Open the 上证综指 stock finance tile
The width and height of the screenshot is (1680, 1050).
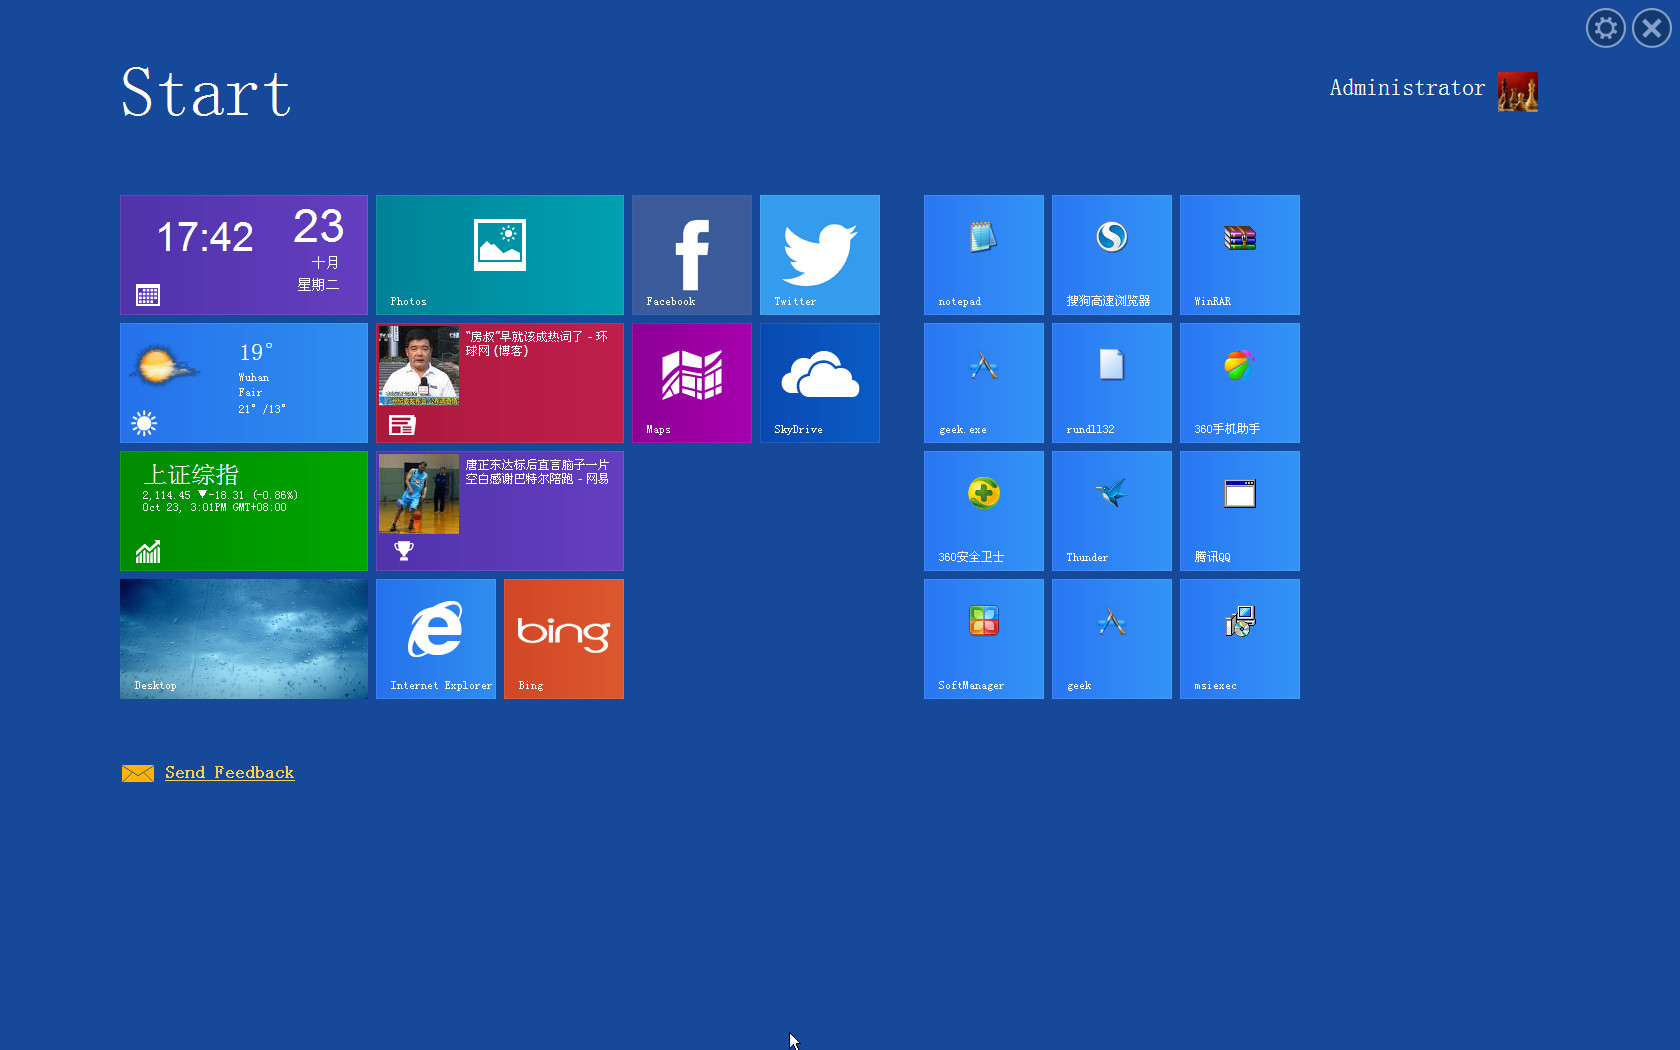tap(244, 511)
